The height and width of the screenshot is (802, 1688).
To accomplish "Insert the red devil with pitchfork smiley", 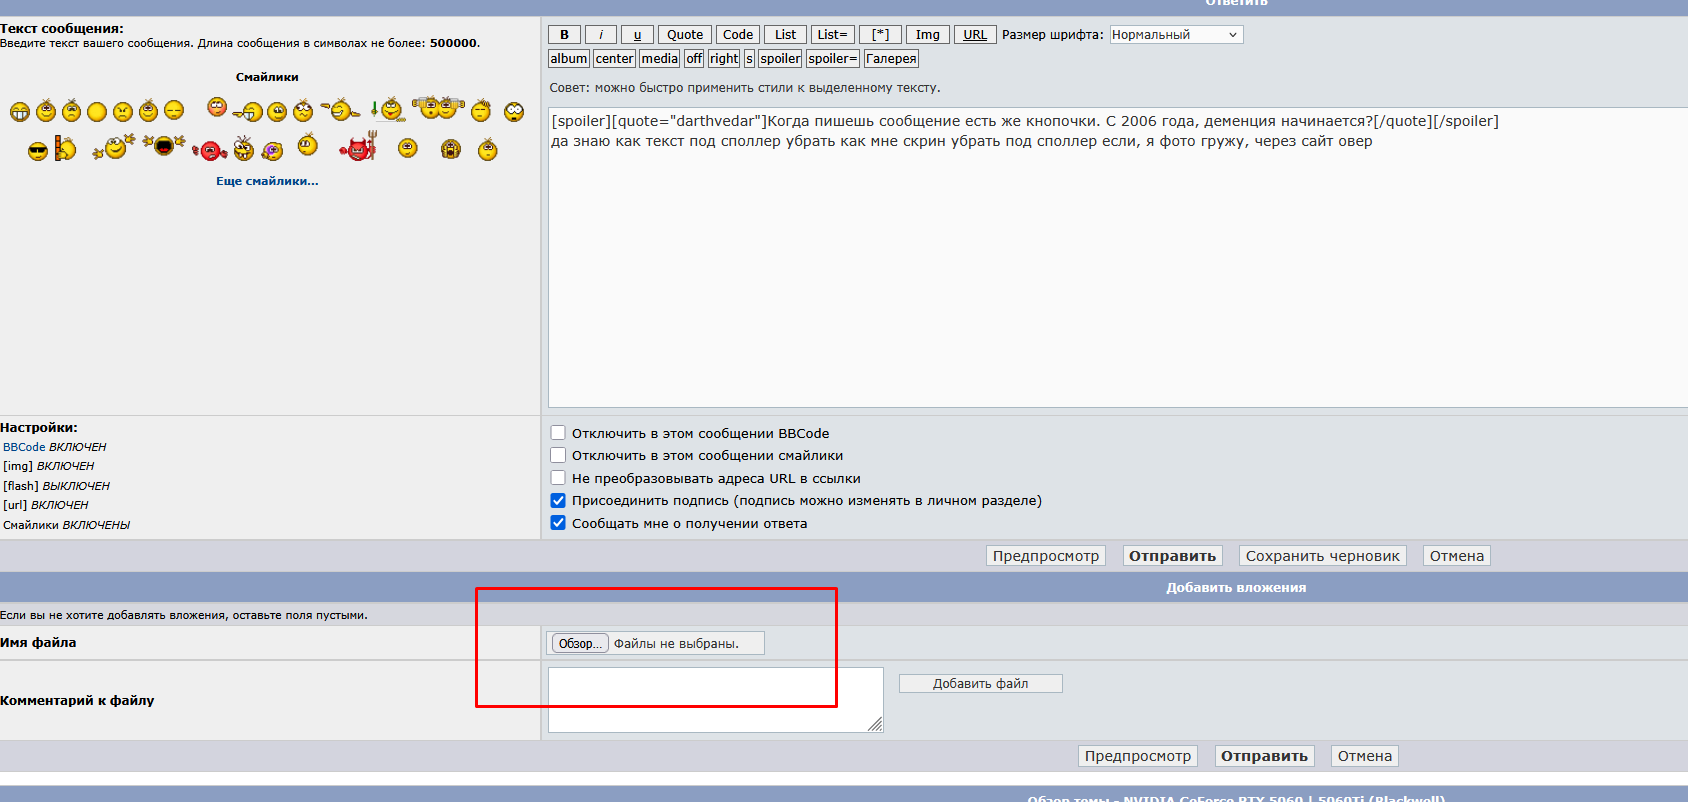I will coord(359,147).
